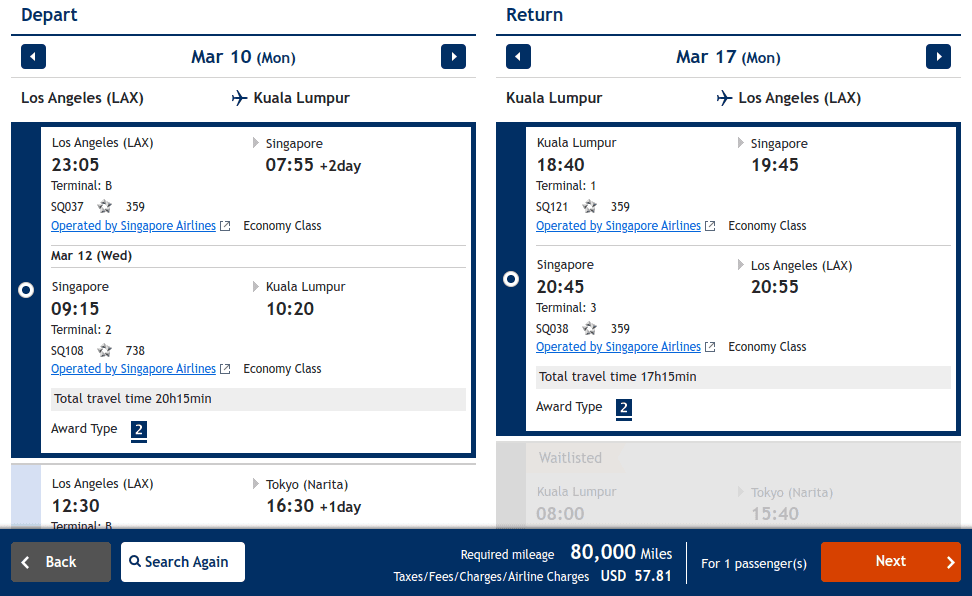This screenshot has width=972, height=596.
Task: Open Singapore Airlines operator link for SQ037
Action: pos(134,226)
